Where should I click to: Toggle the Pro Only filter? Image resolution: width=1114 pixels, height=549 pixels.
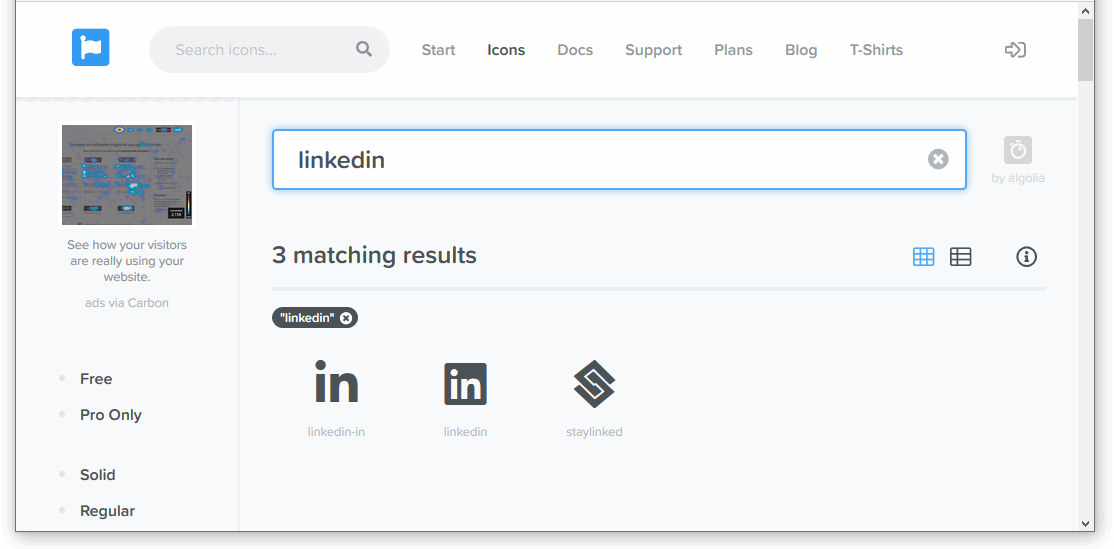pyautogui.click(x=111, y=415)
